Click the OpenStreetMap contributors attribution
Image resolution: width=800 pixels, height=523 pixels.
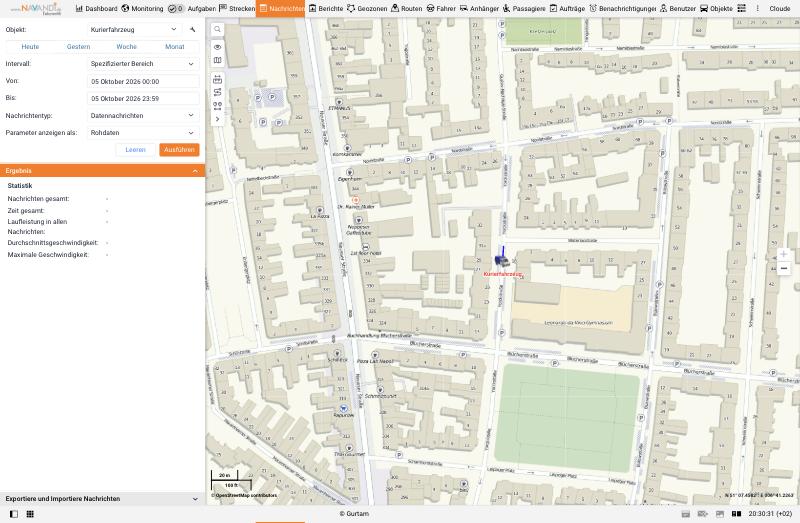pos(244,495)
